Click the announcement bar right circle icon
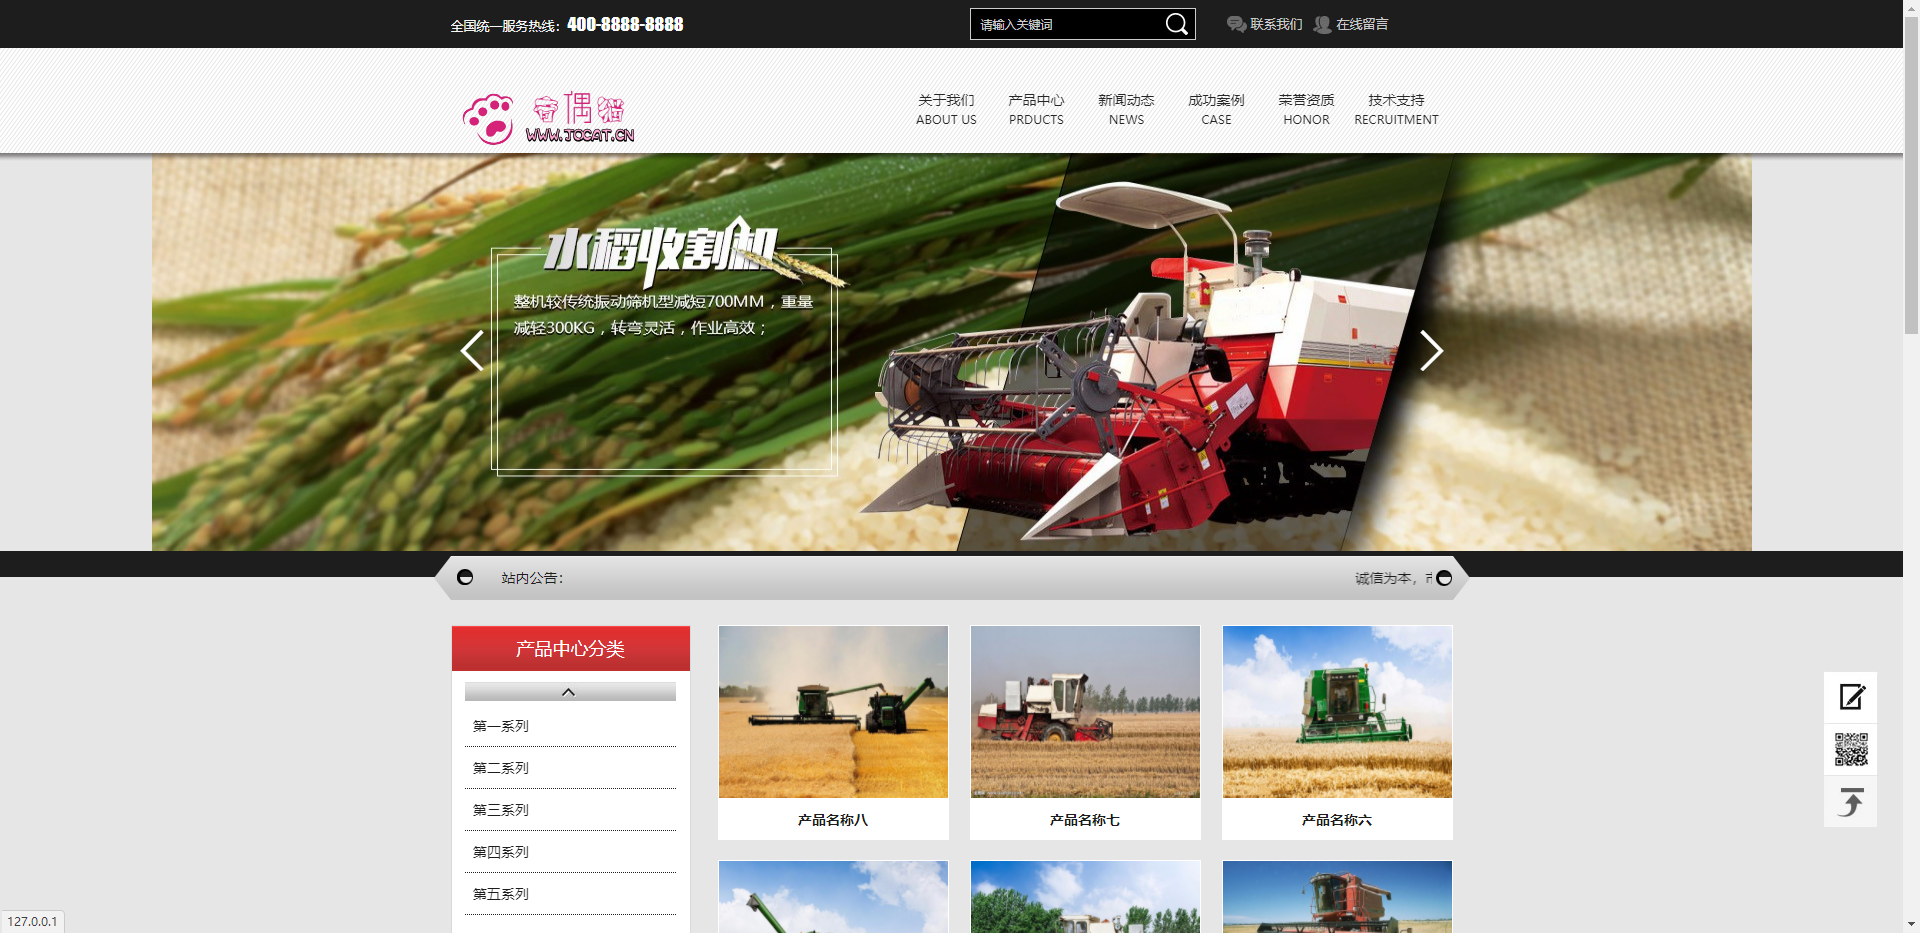The image size is (1920, 933). [1444, 578]
